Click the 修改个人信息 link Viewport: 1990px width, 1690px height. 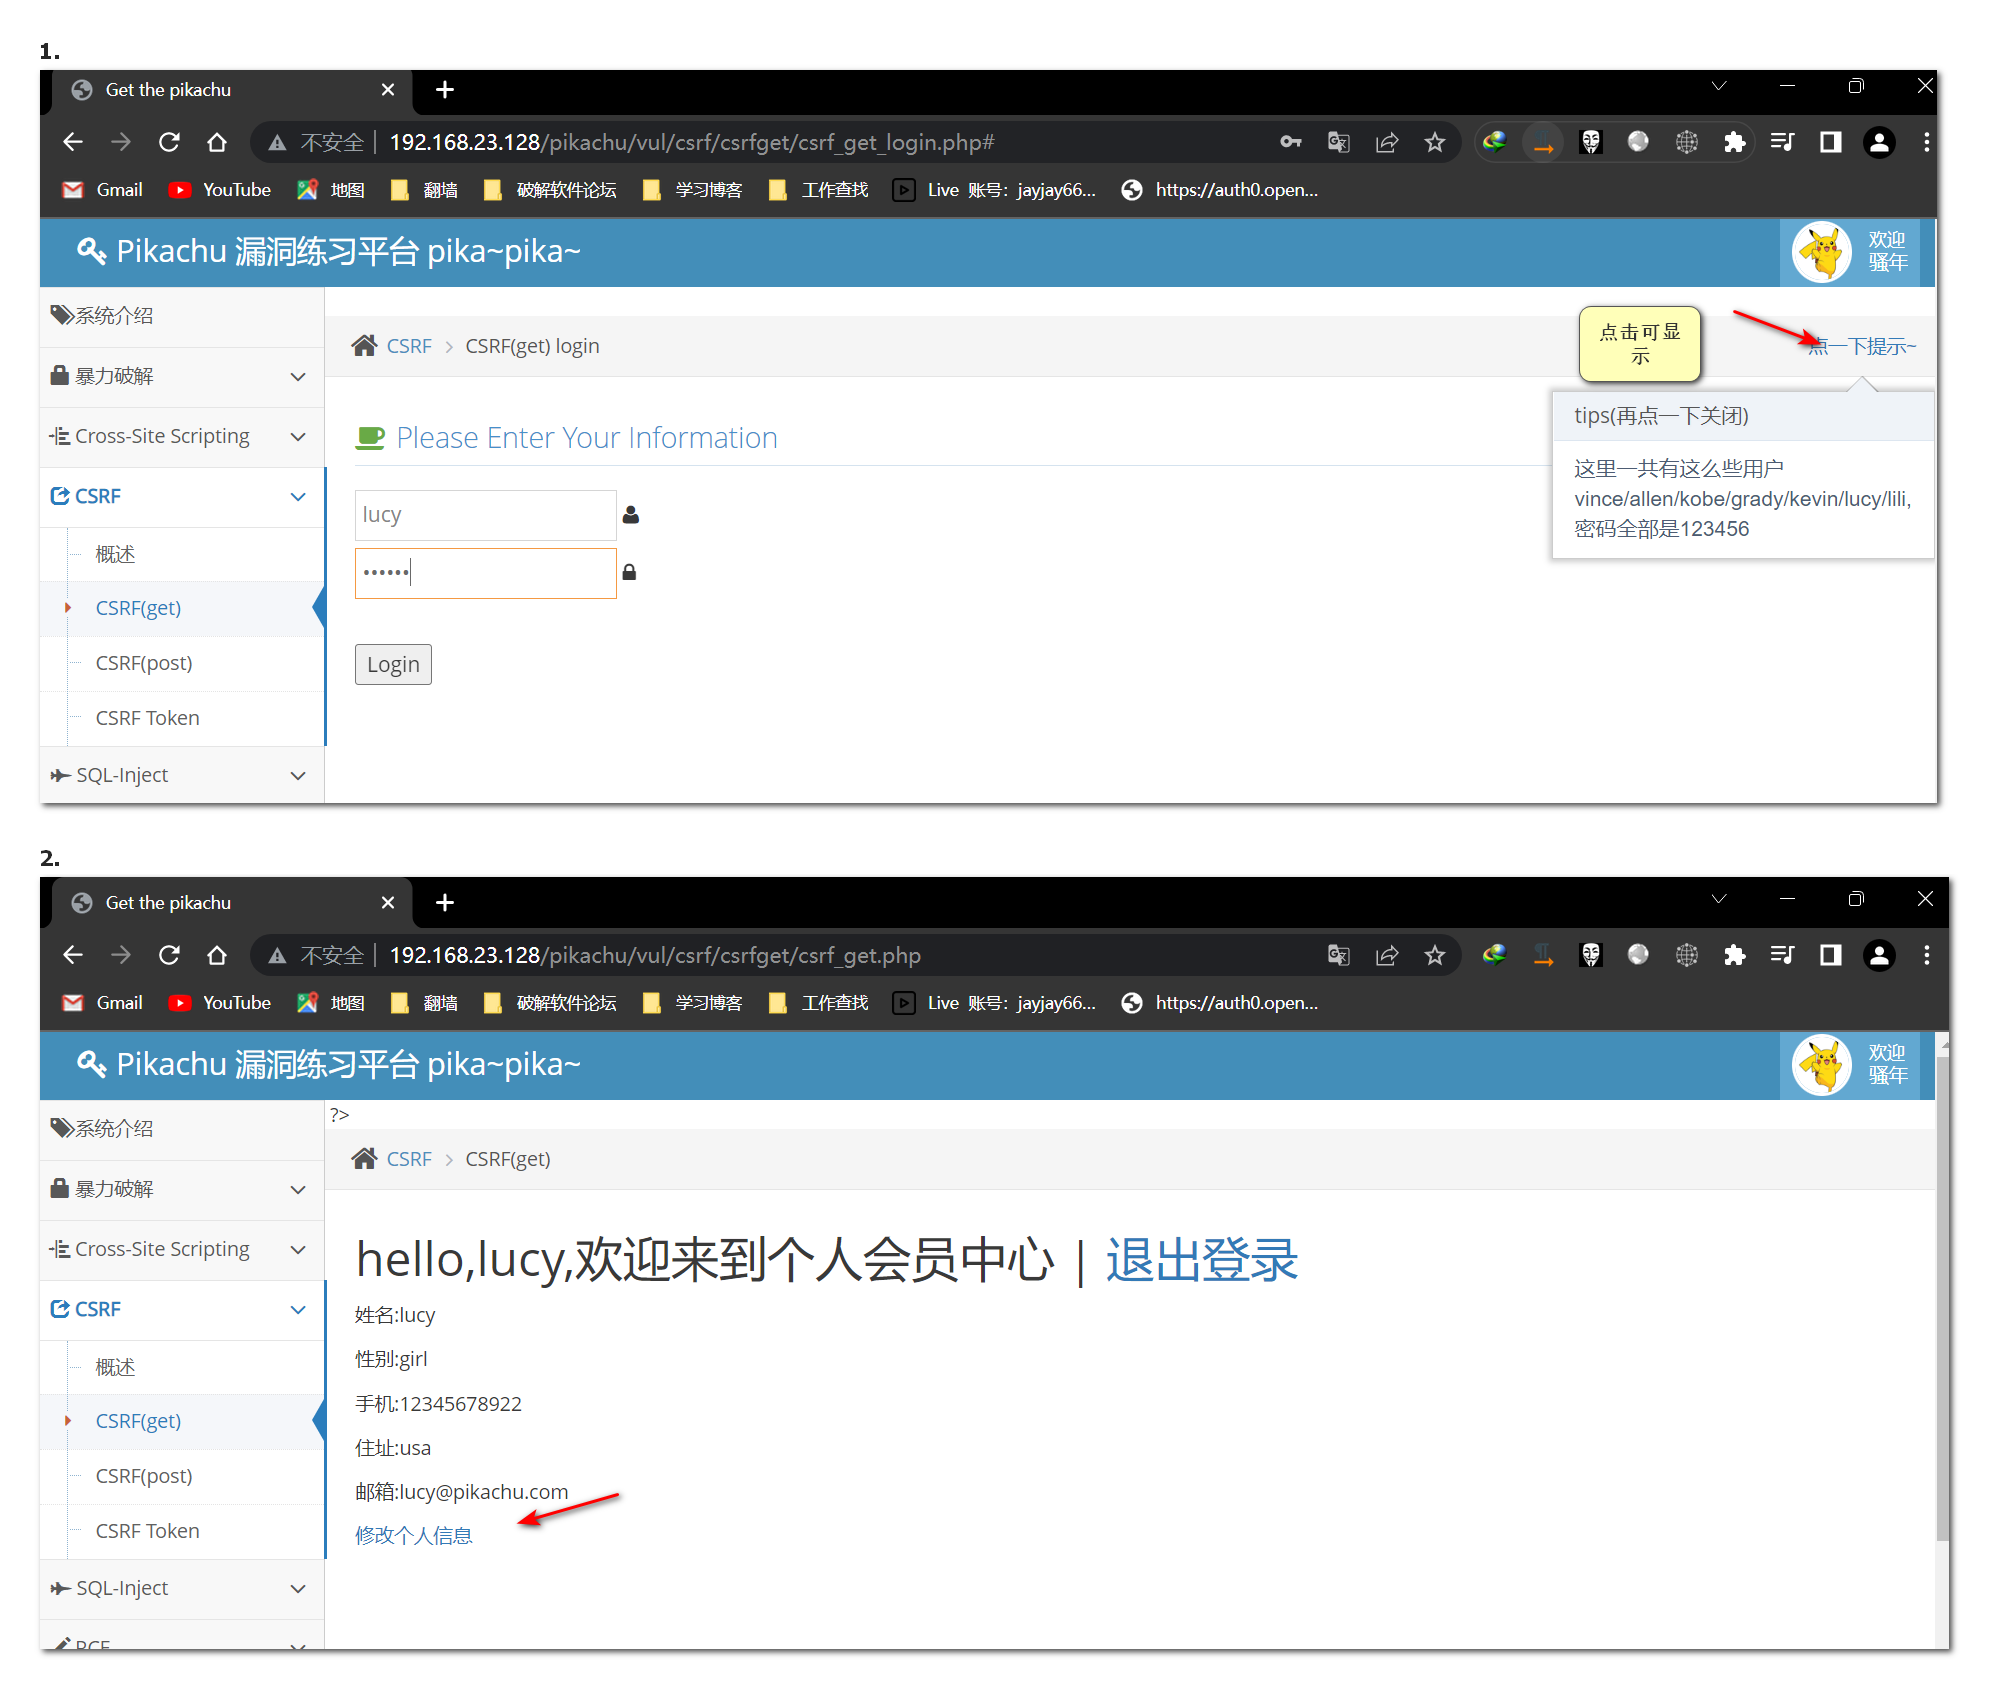click(413, 1535)
